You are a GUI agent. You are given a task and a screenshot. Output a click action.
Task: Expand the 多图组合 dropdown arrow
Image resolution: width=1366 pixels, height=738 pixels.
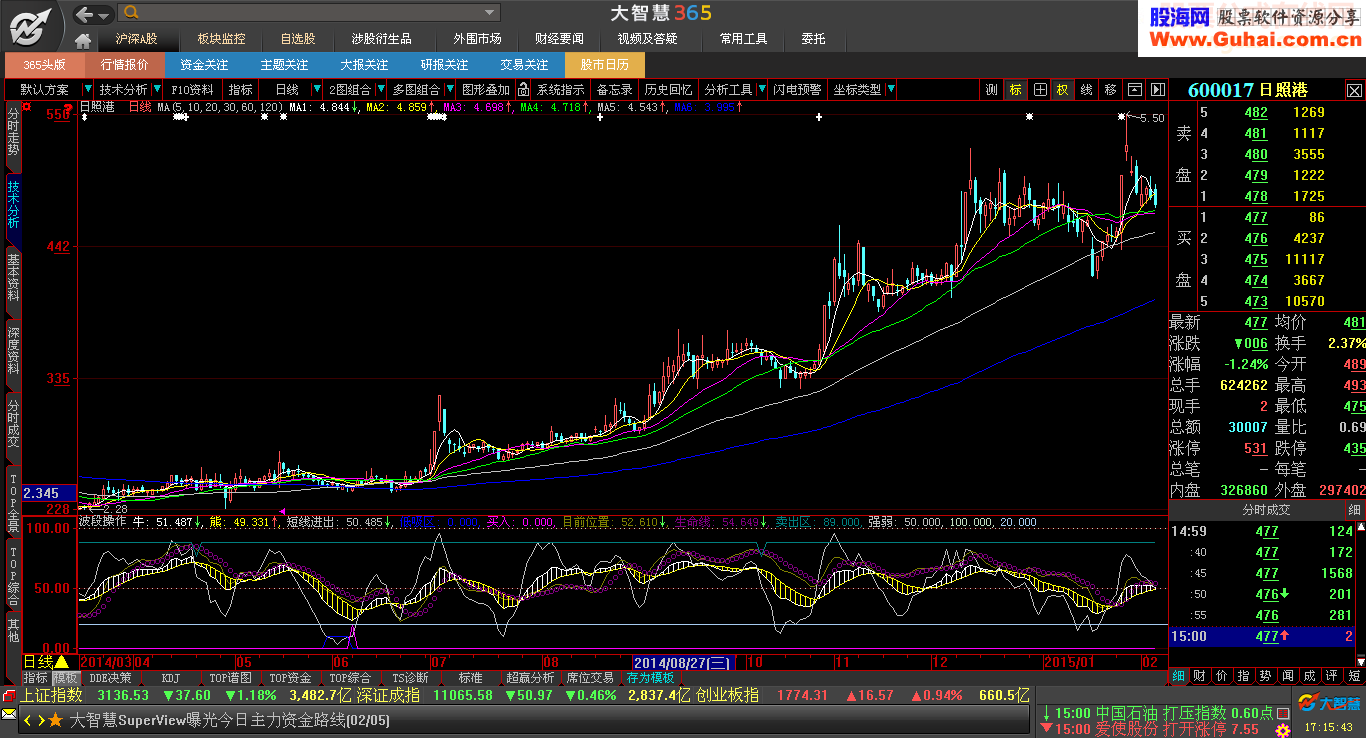[x=450, y=89]
